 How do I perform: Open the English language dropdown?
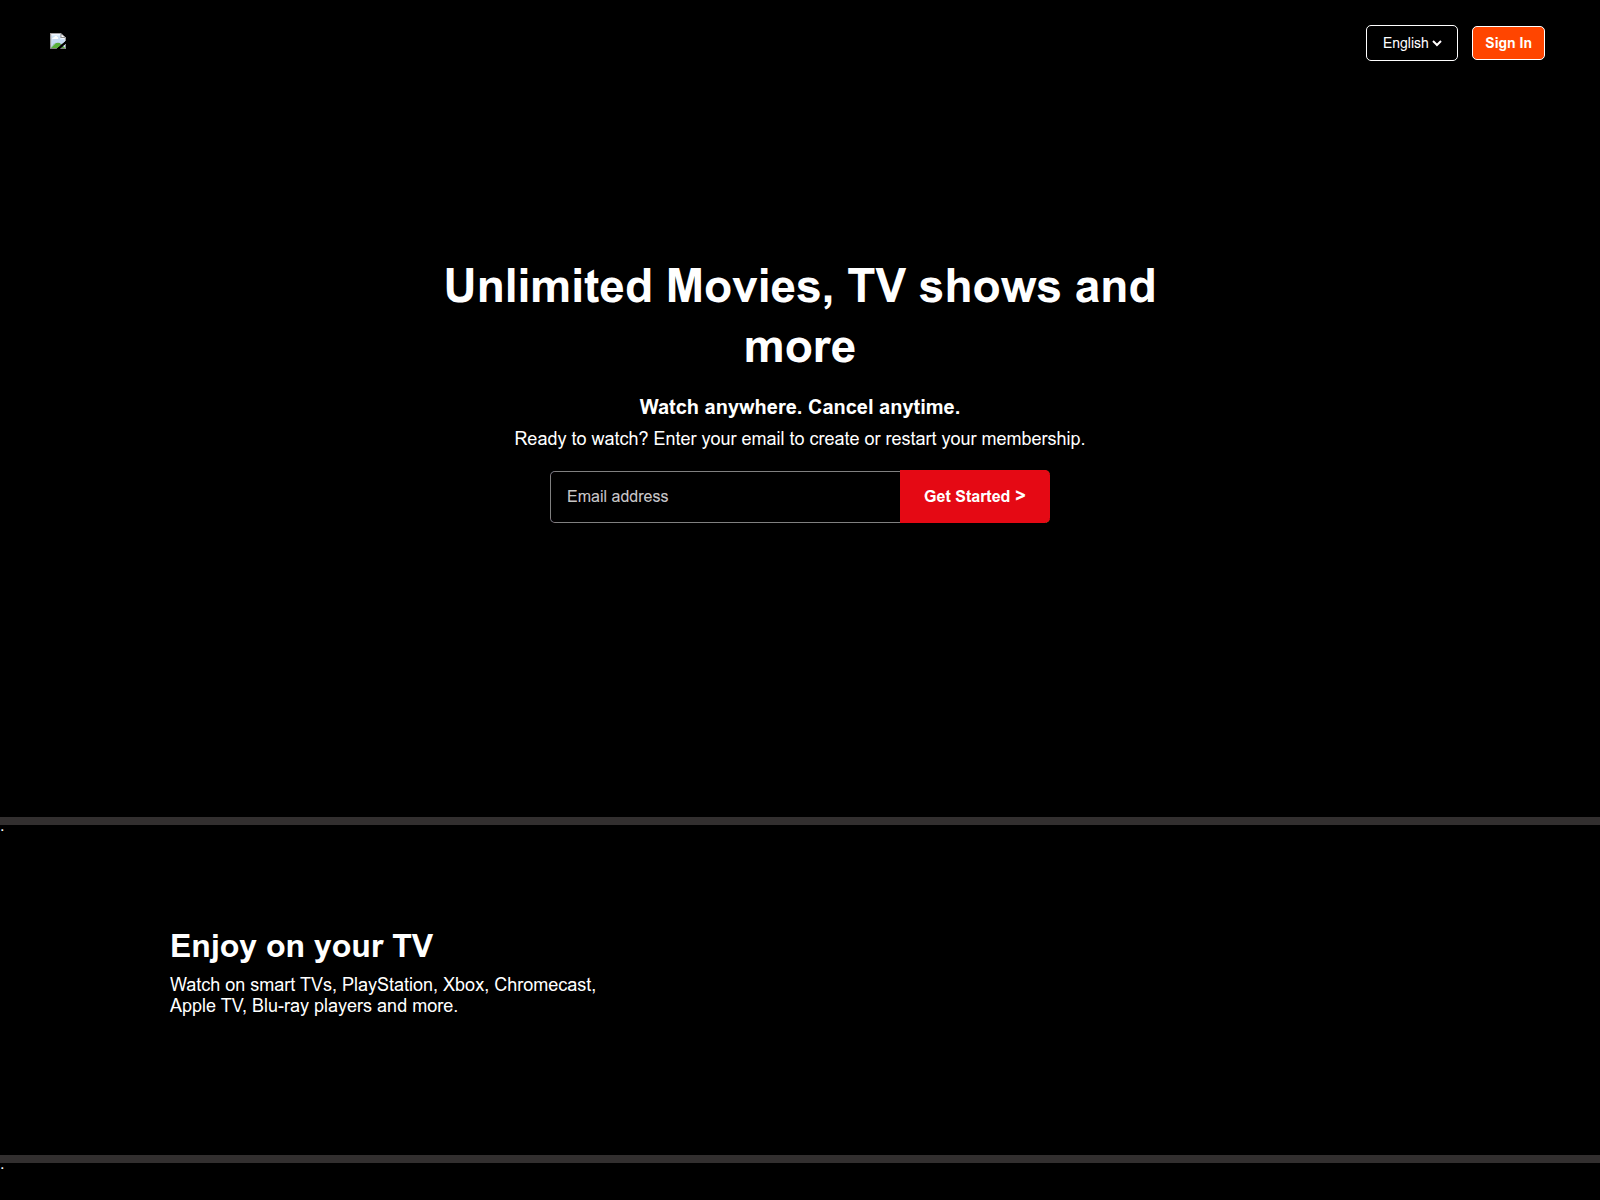1411,43
